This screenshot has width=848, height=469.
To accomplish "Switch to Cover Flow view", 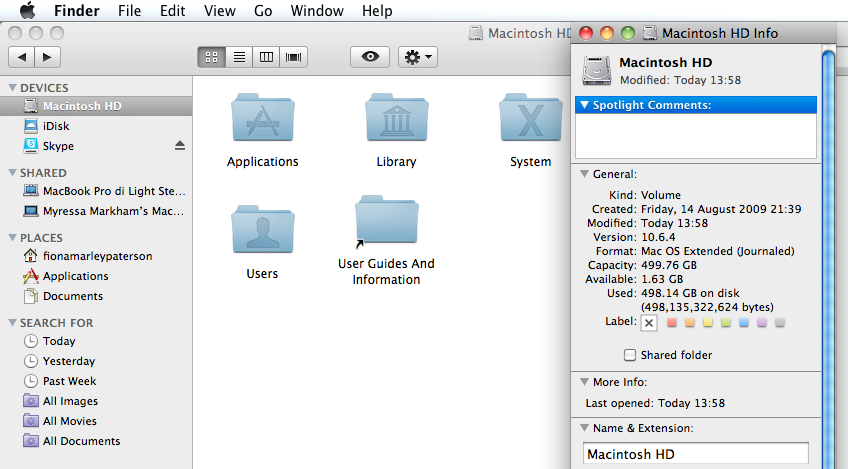I will (294, 57).
